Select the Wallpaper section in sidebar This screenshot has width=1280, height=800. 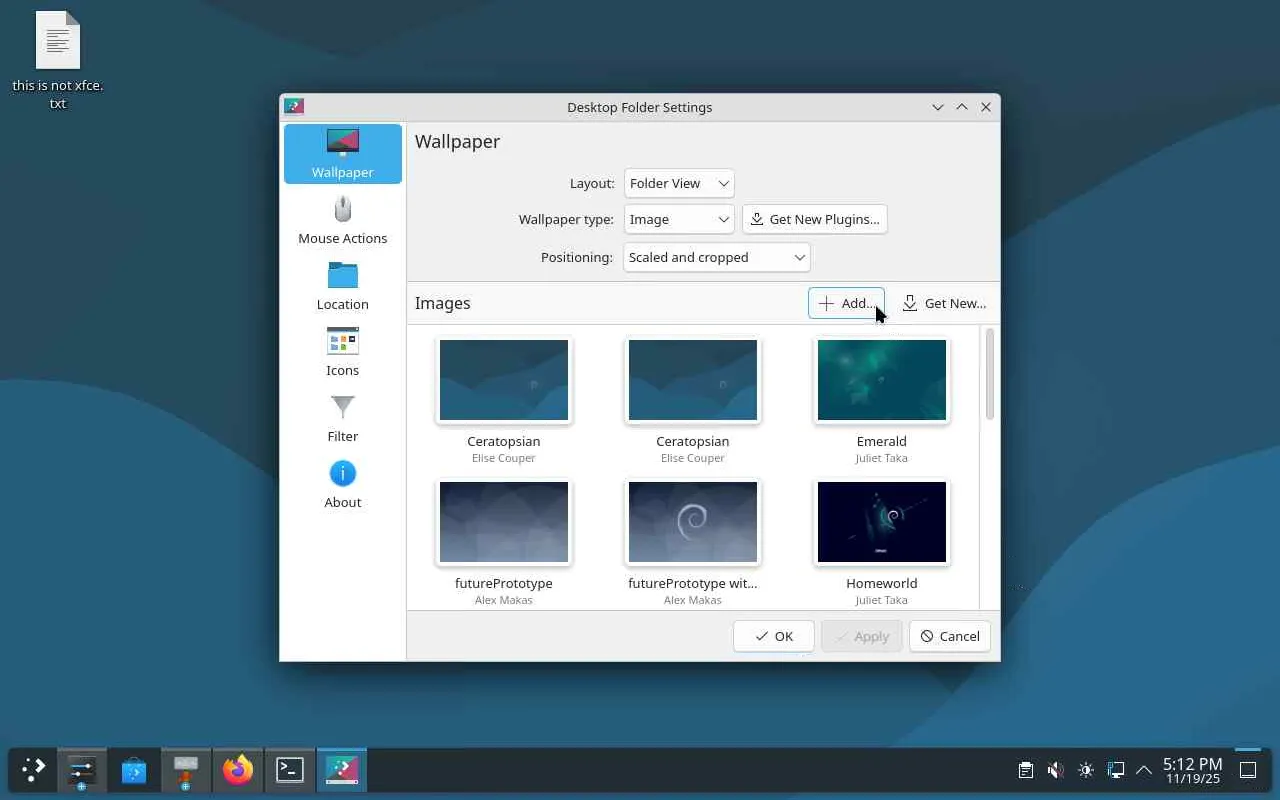[342, 154]
